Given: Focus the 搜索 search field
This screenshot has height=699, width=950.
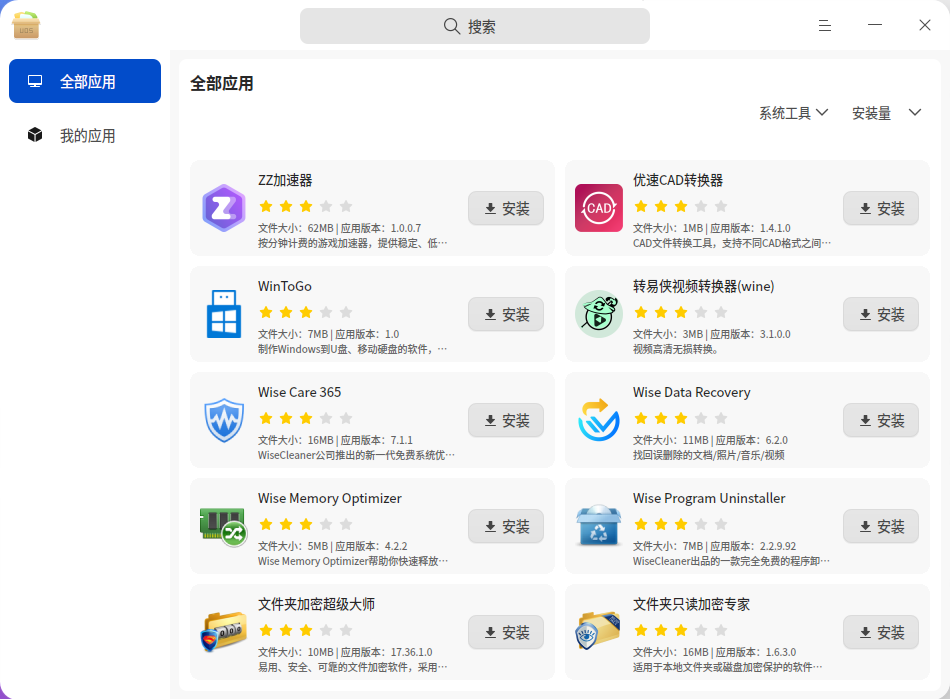Looking at the screenshot, I should (475, 26).
